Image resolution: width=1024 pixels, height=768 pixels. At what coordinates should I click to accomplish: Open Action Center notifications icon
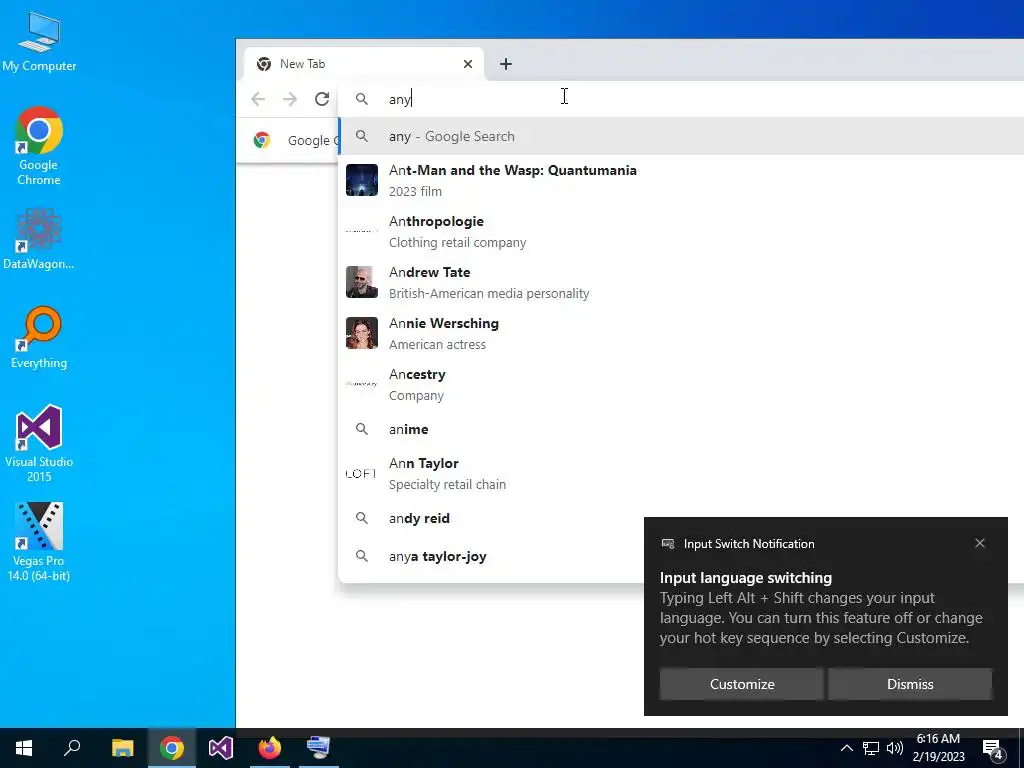993,748
